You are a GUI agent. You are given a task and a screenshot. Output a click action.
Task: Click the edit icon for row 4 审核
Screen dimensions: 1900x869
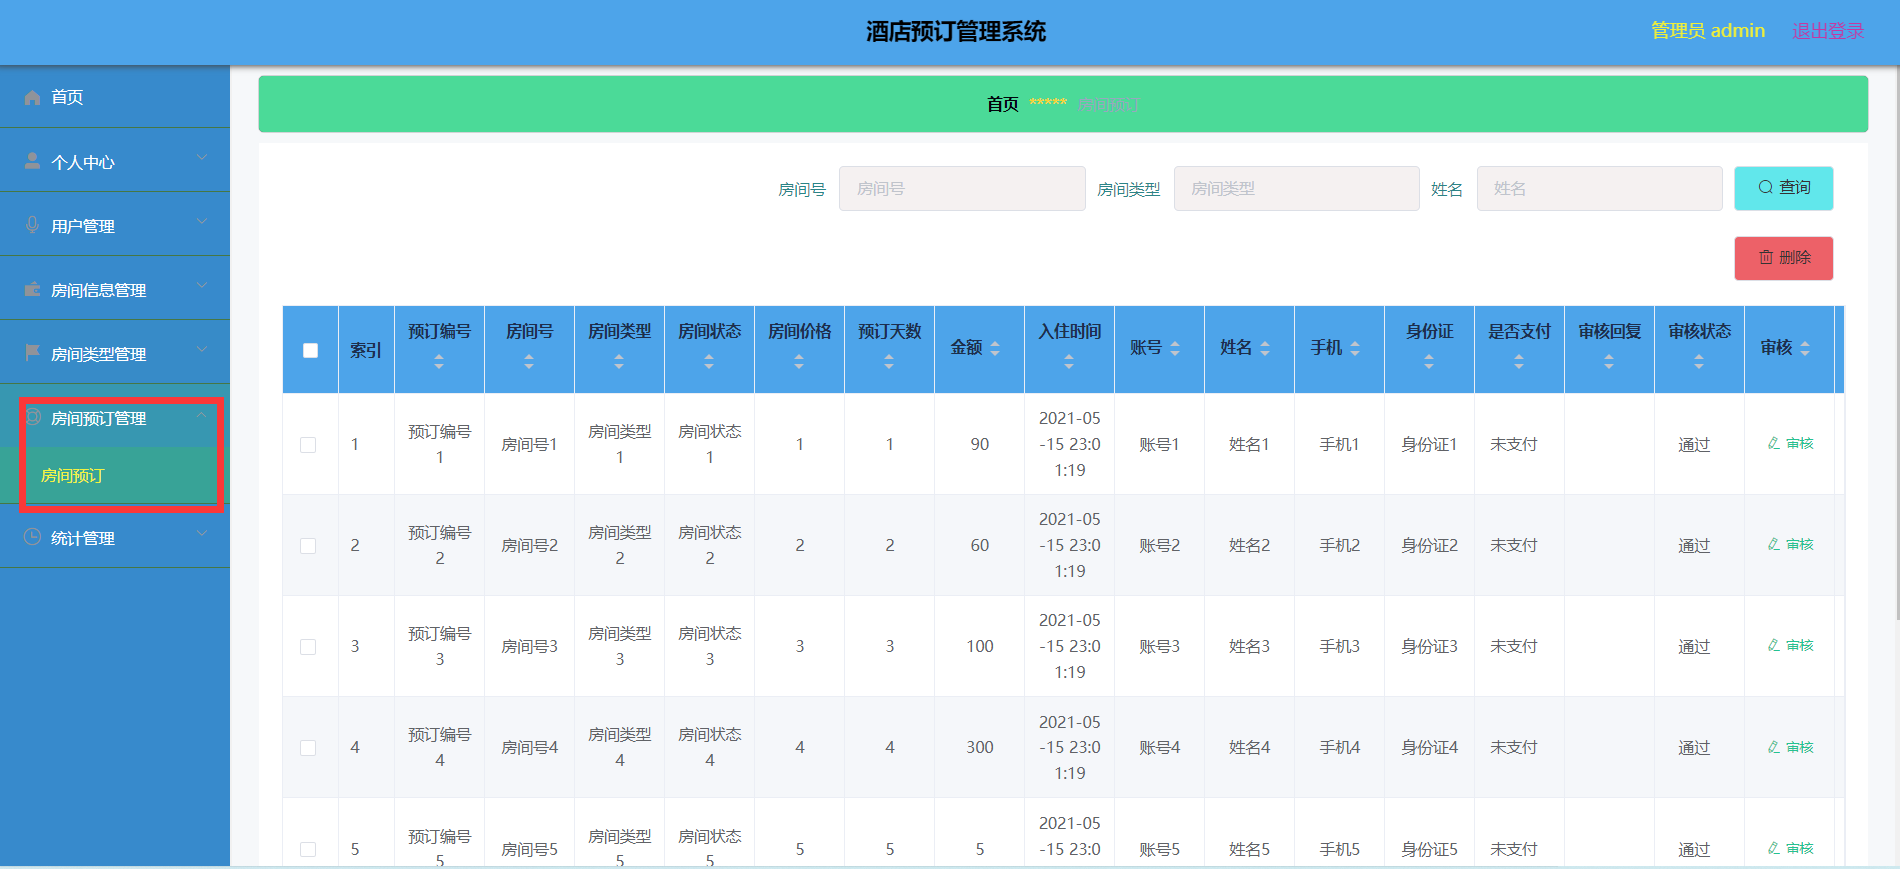pos(1773,747)
